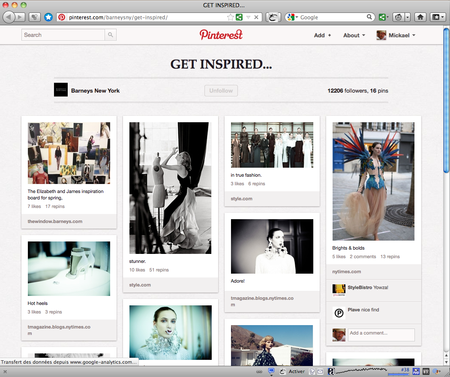Open style.com link under stunner. pin

coord(140,285)
